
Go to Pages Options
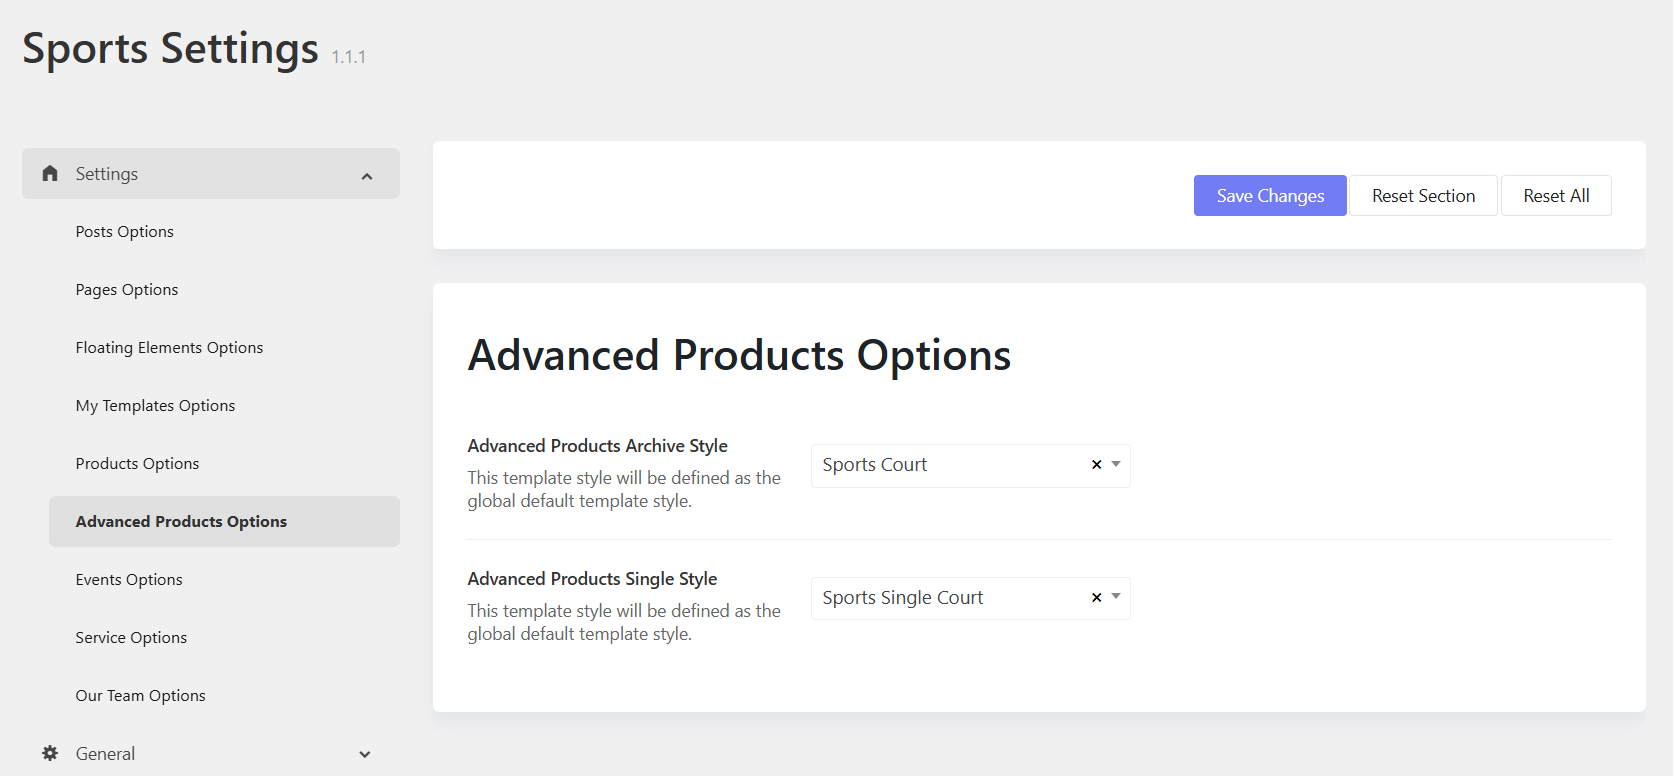127,290
